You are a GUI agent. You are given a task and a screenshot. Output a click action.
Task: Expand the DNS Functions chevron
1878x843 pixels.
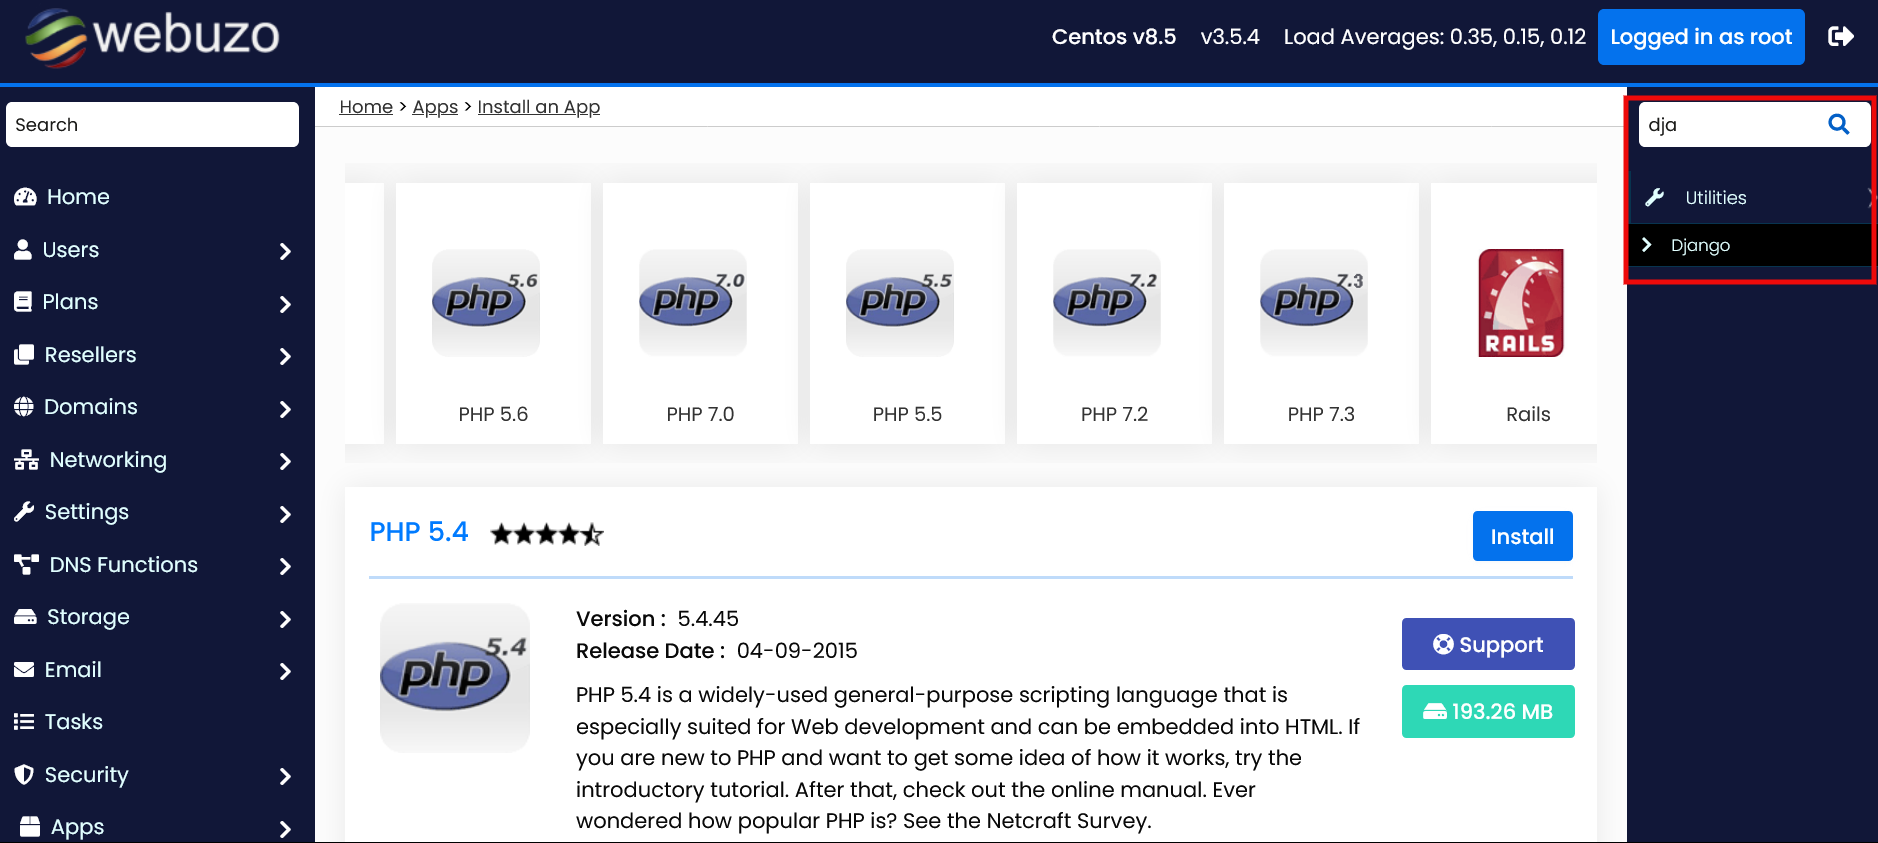tap(285, 566)
